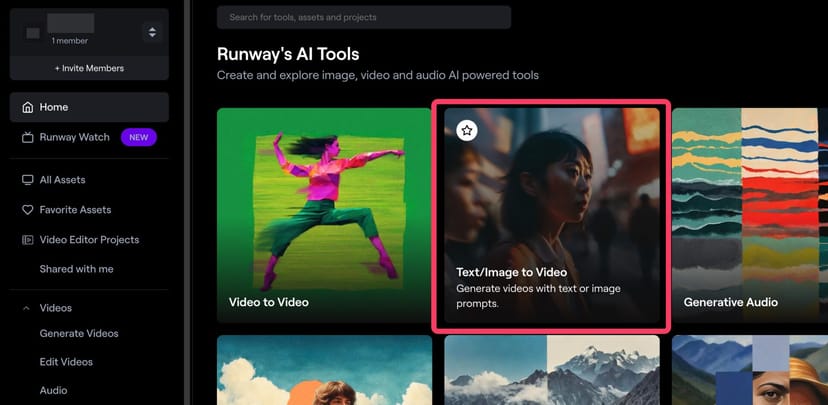This screenshot has width=828, height=405.
Task: Collapse the Videos section chevron
Action: click(x=26, y=308)
